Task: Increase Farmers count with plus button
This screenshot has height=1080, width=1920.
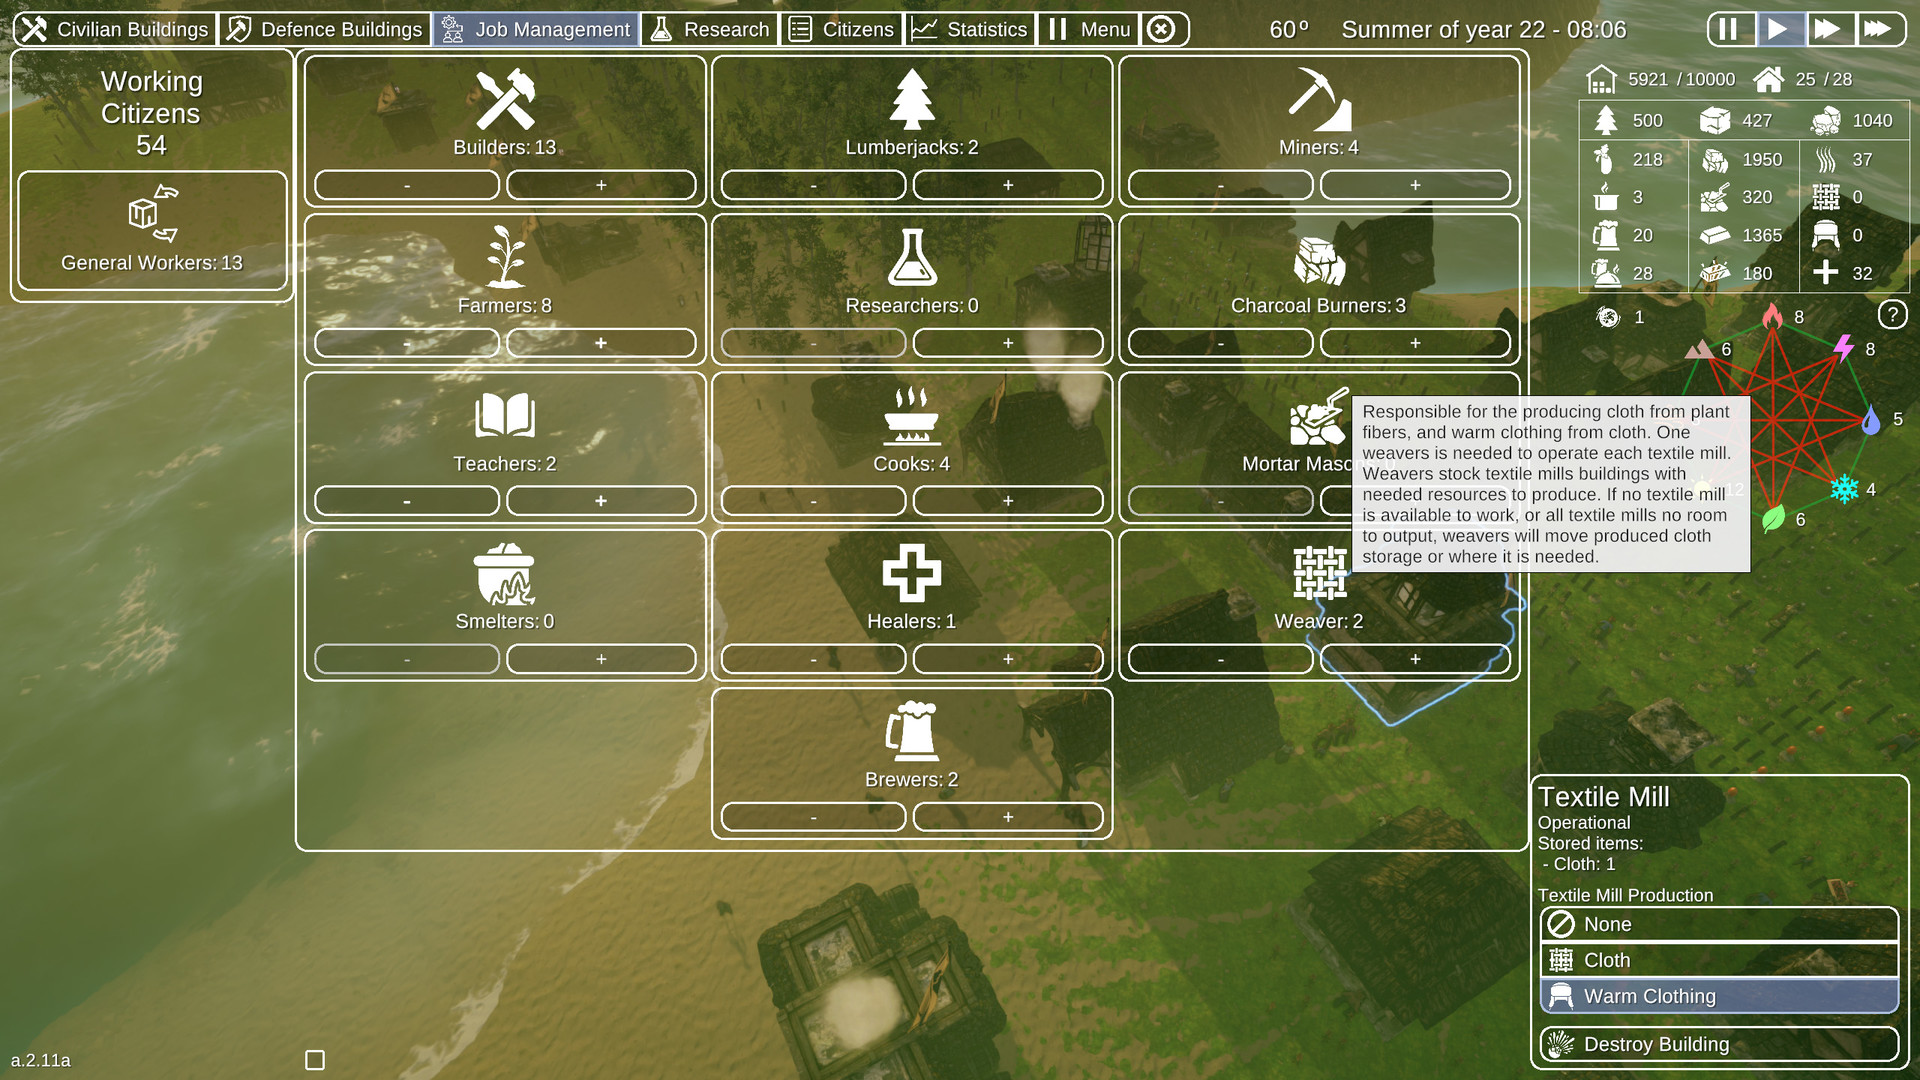Action: coord(601,343)
